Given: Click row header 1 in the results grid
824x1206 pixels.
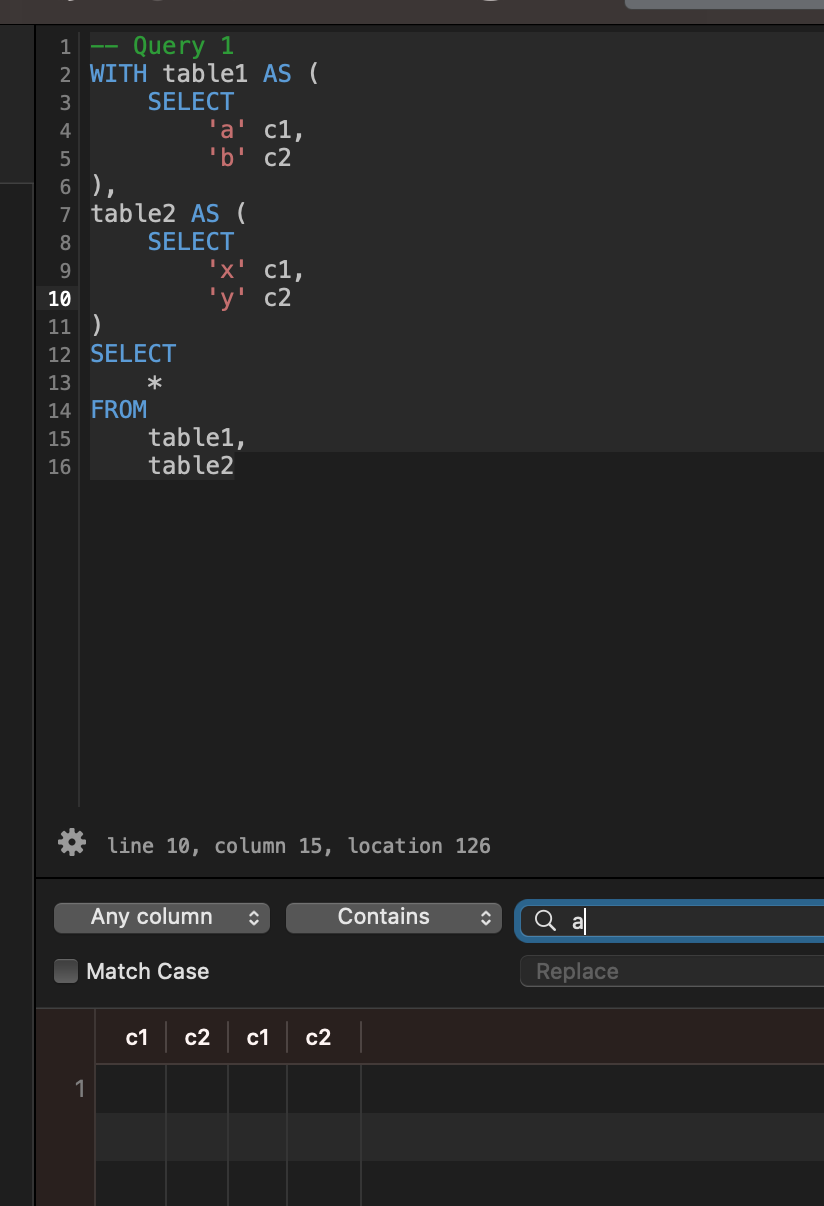Looking at the screenshot, I should point(80,1089).
